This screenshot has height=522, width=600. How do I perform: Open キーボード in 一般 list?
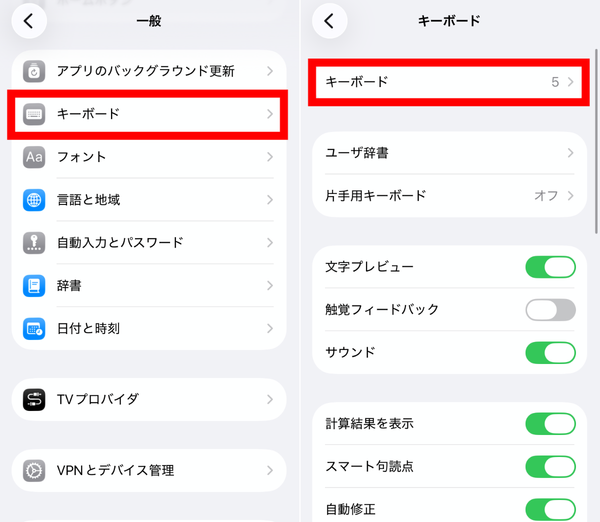(x=149, y=114)
